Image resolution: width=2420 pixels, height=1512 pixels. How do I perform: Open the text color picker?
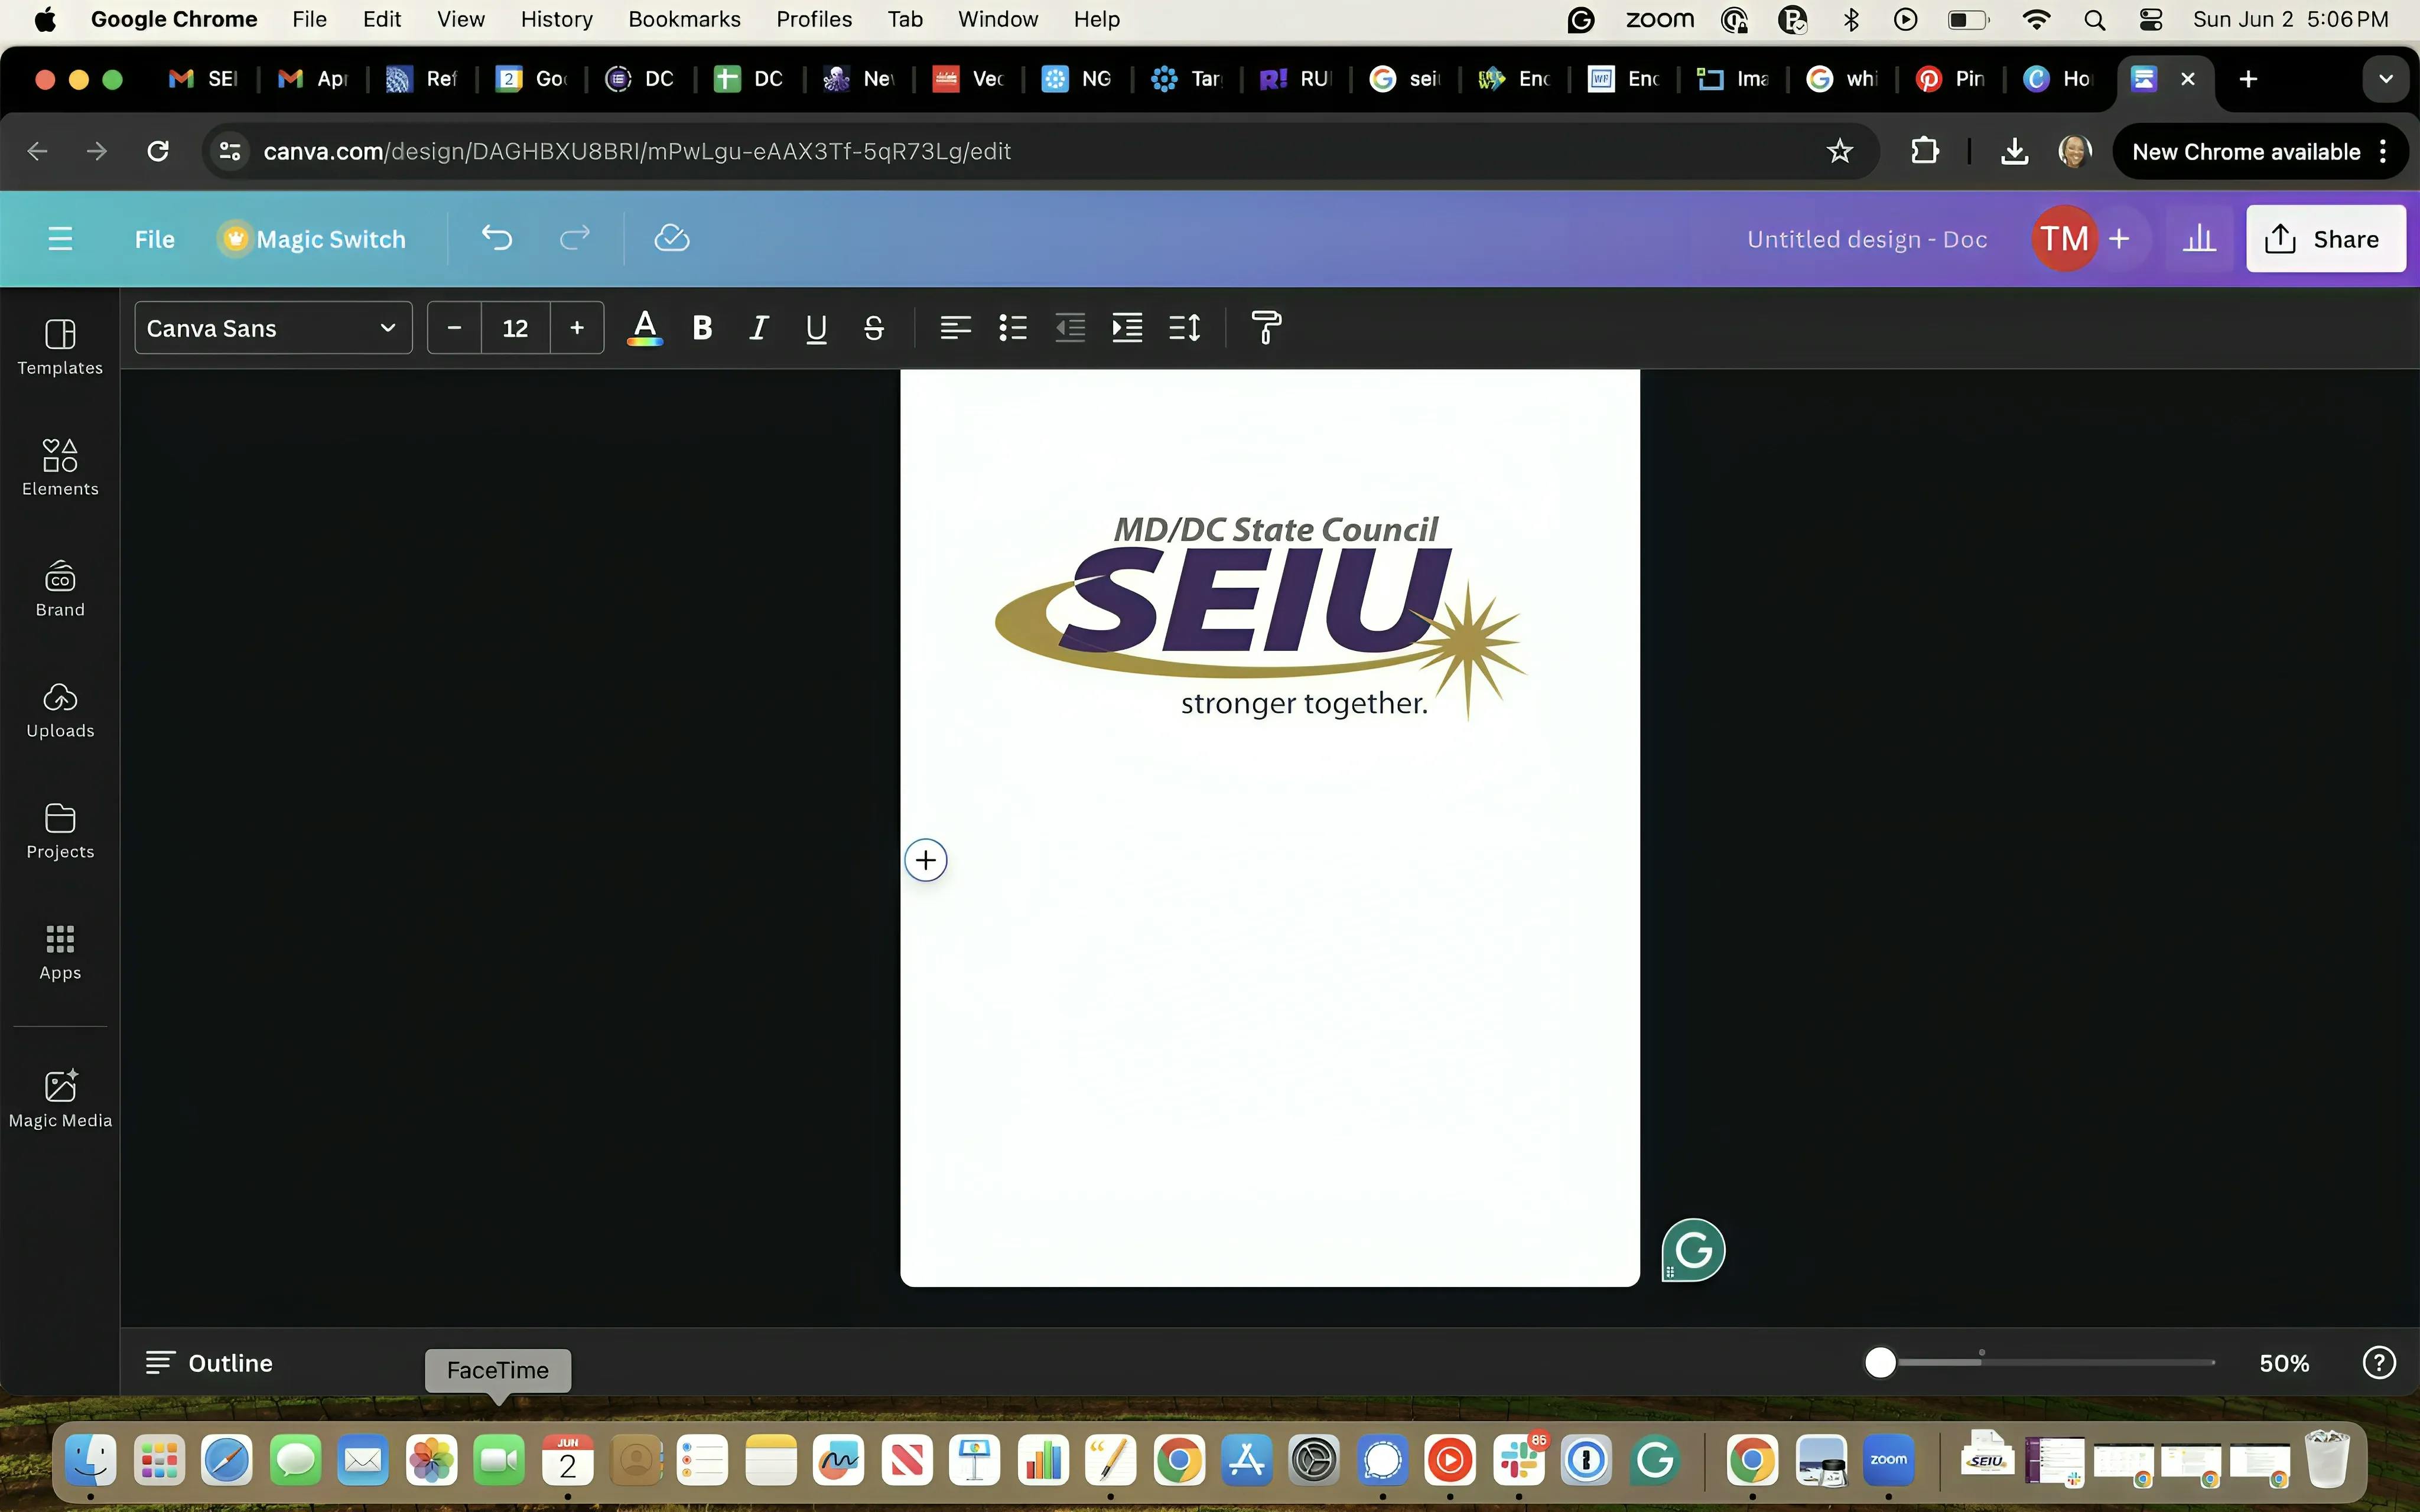click(645, 327)
